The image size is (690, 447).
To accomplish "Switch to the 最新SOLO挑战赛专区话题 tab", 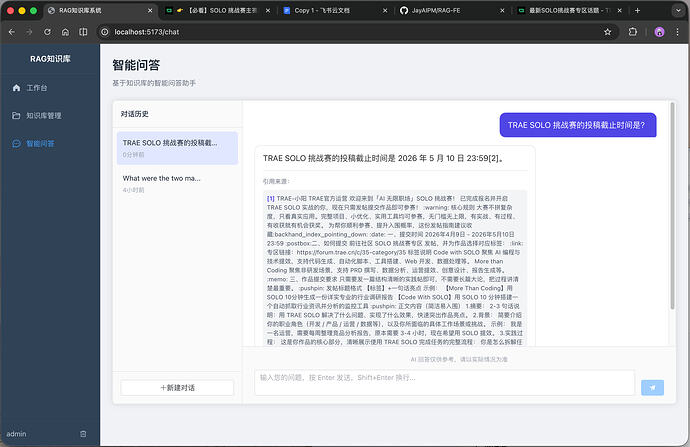I will pos(569,10).
